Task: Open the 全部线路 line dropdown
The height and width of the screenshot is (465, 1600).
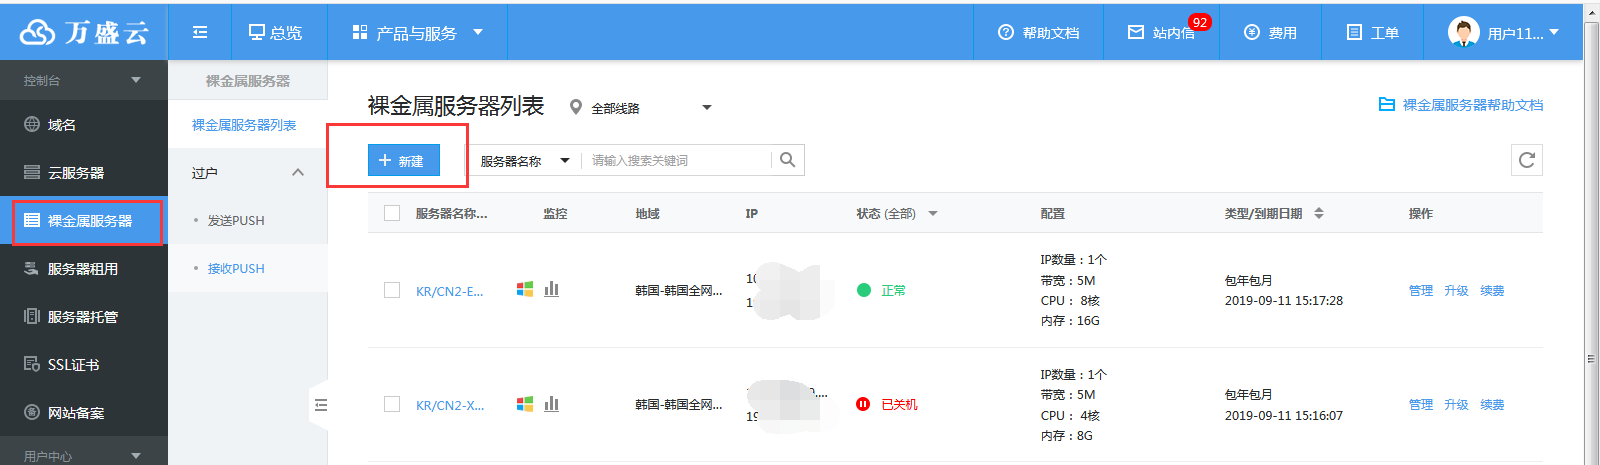Action: pyautogui.click(x=640, y=107)
